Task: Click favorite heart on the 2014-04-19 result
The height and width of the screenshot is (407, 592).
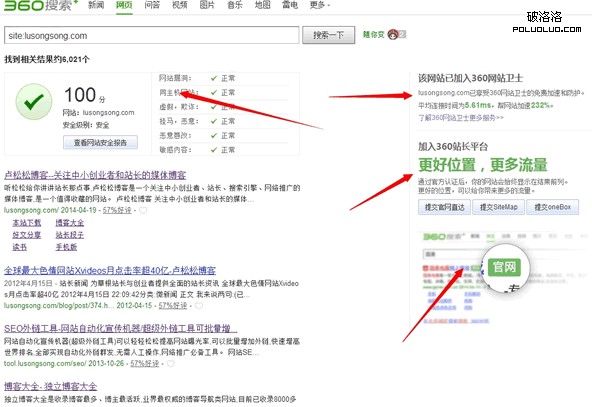Action: coord(143,210)
